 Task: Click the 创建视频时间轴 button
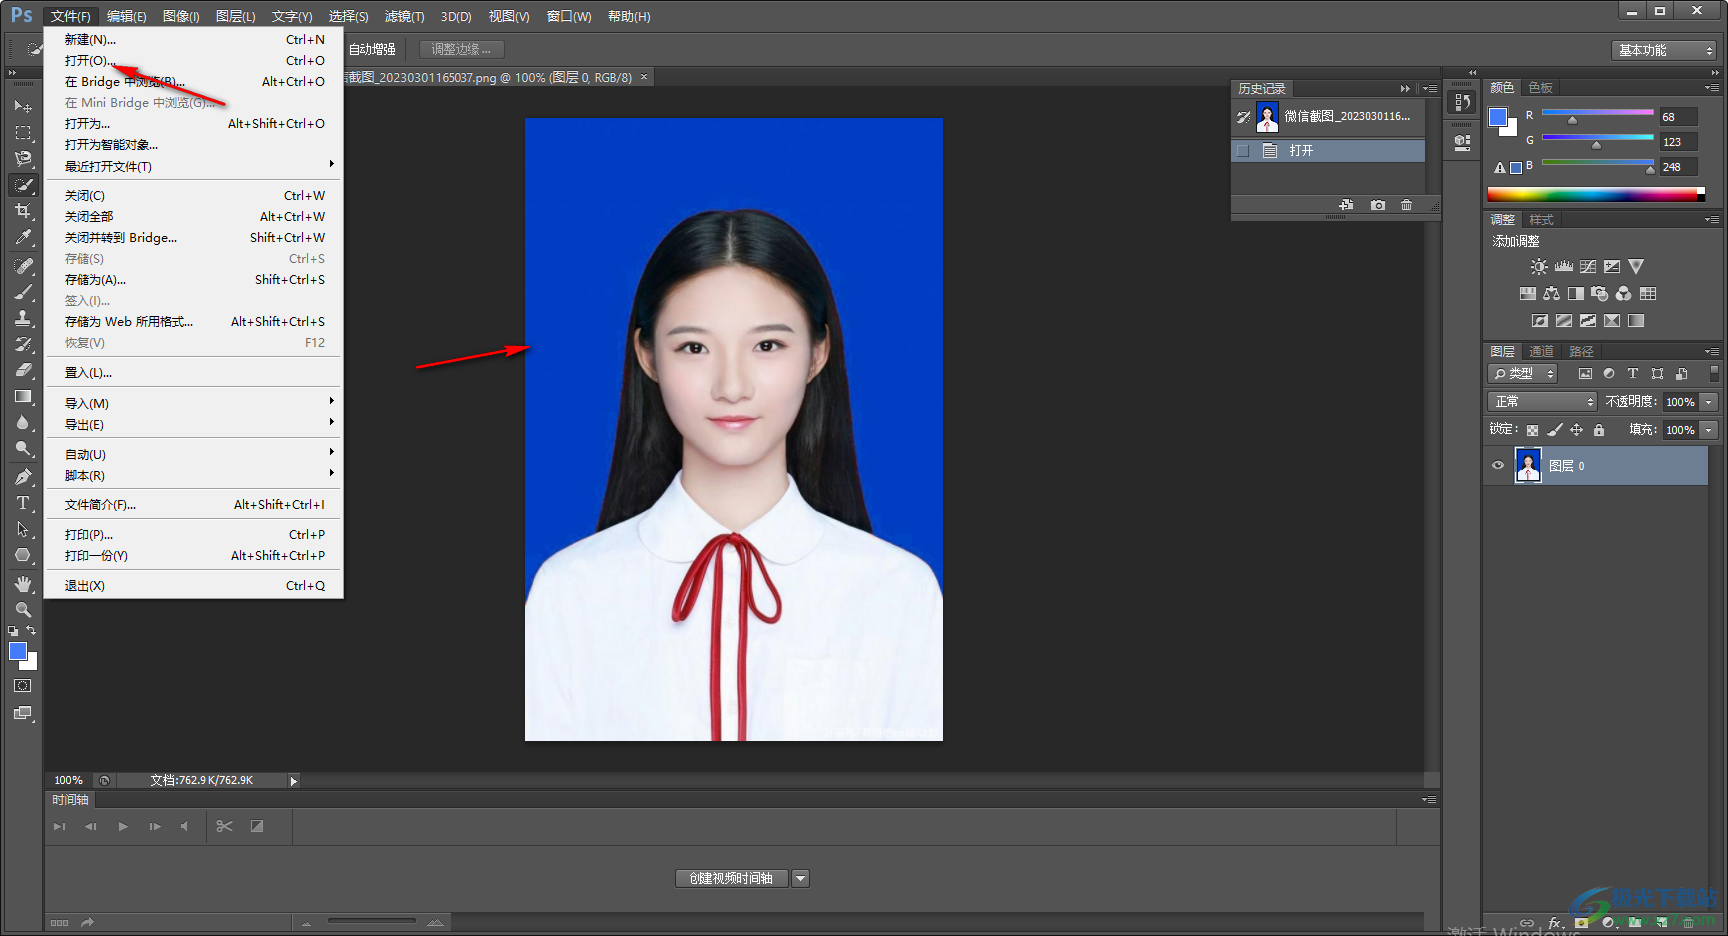tap(731, 879)
